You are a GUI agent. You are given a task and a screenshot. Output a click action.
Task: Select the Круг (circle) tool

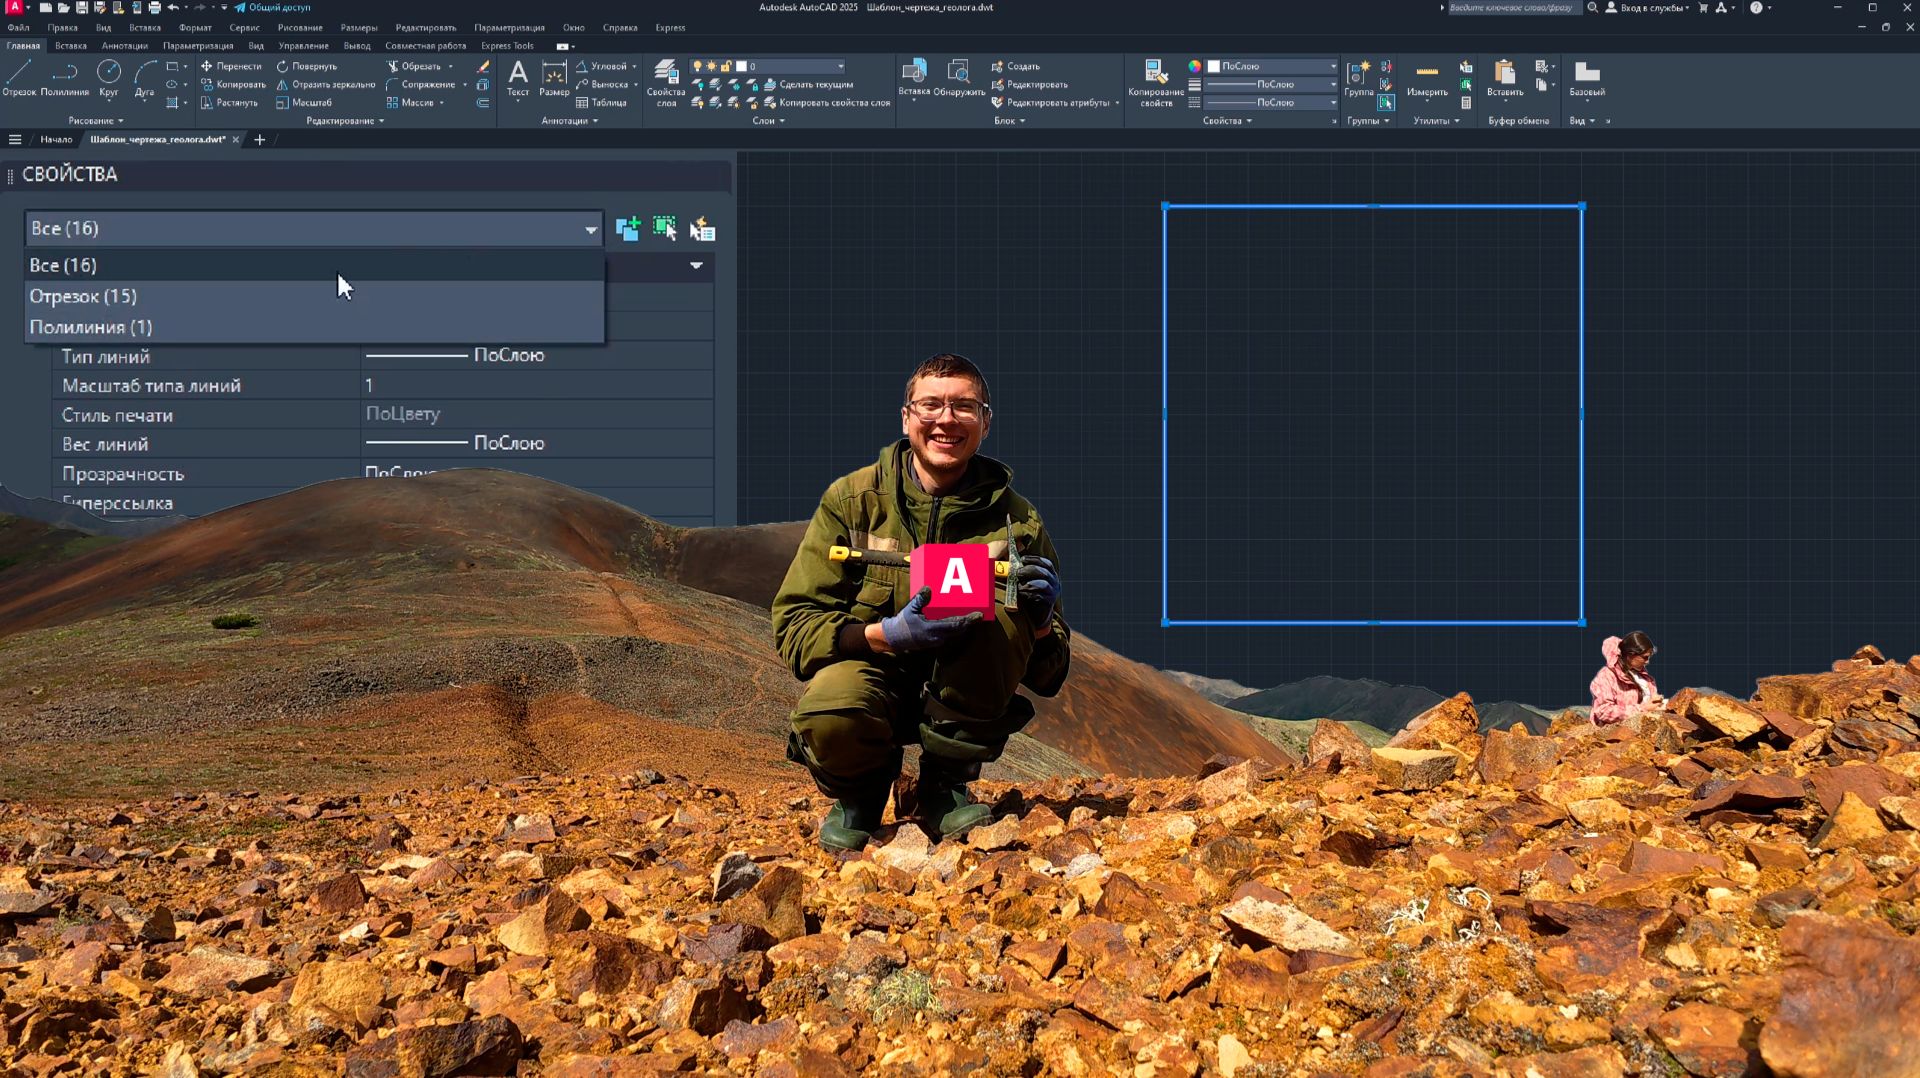(108, 78)
